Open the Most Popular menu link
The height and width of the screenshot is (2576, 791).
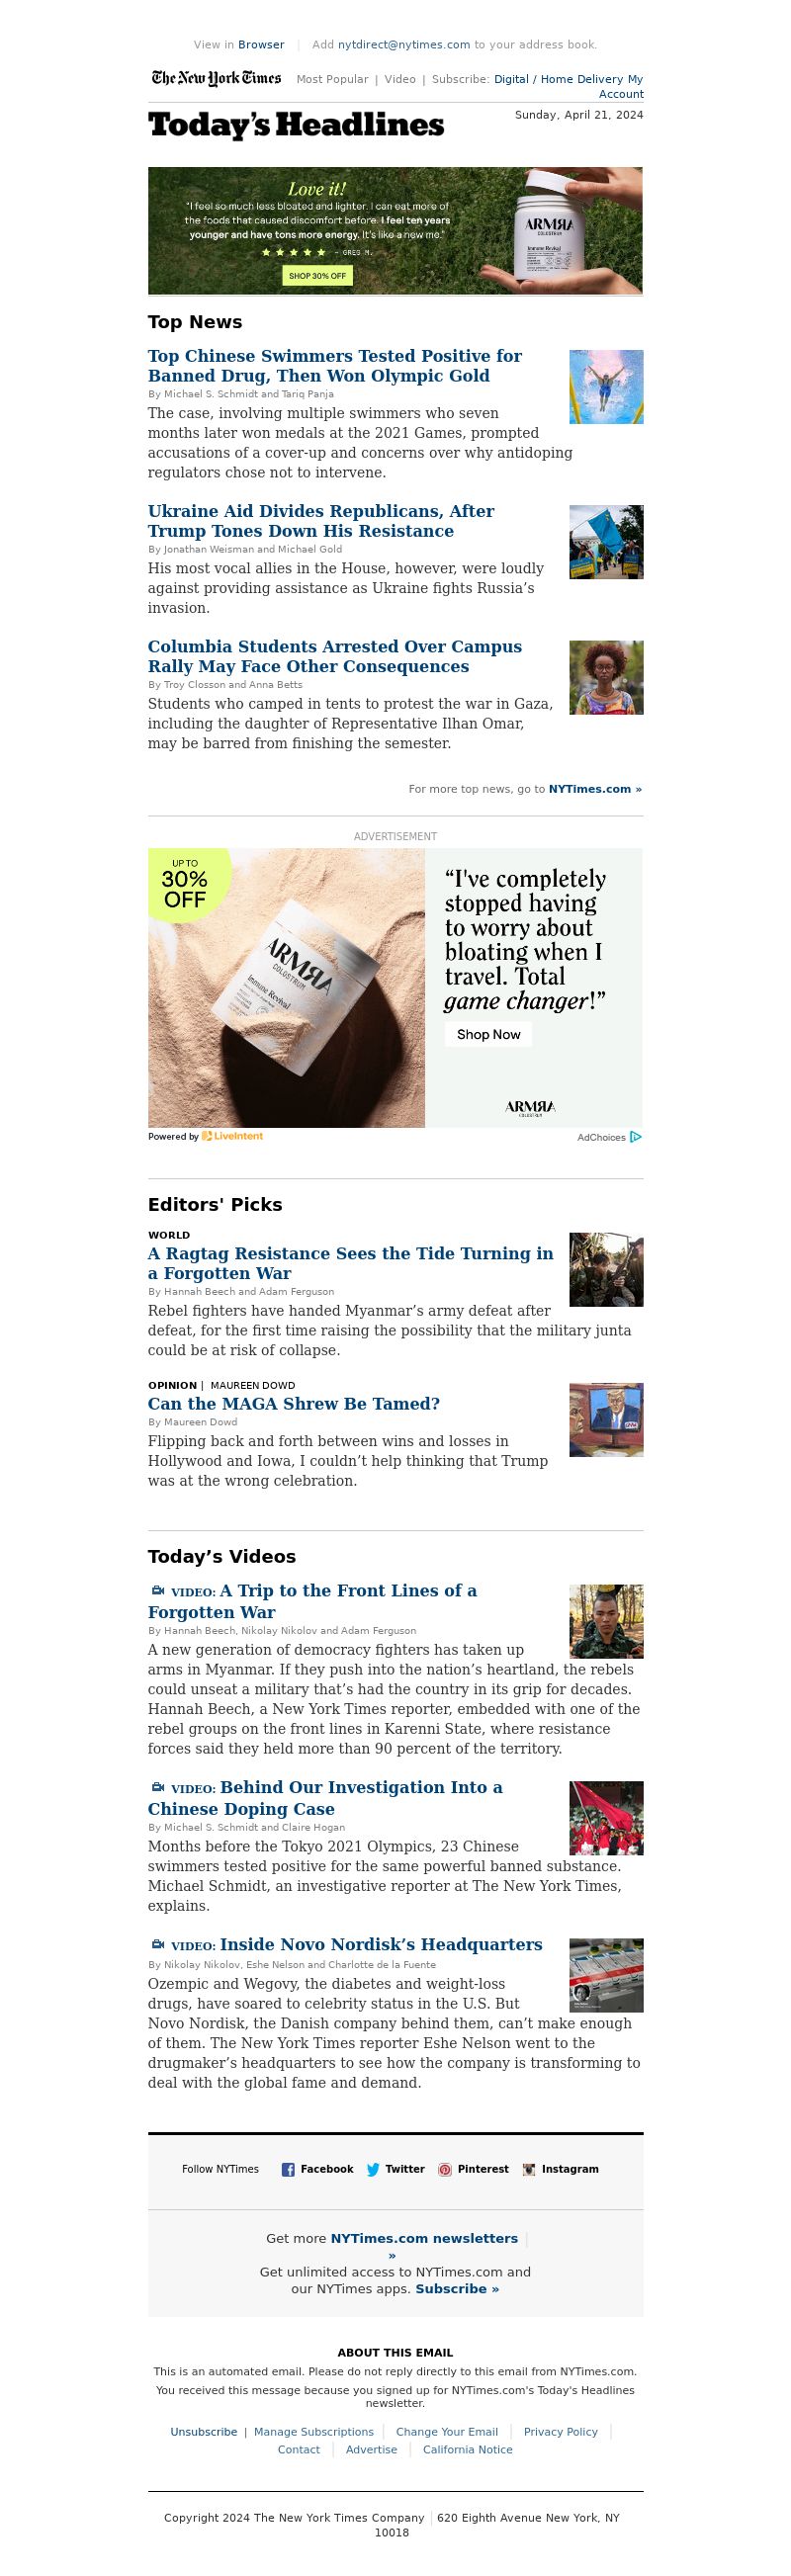(332, 79)
